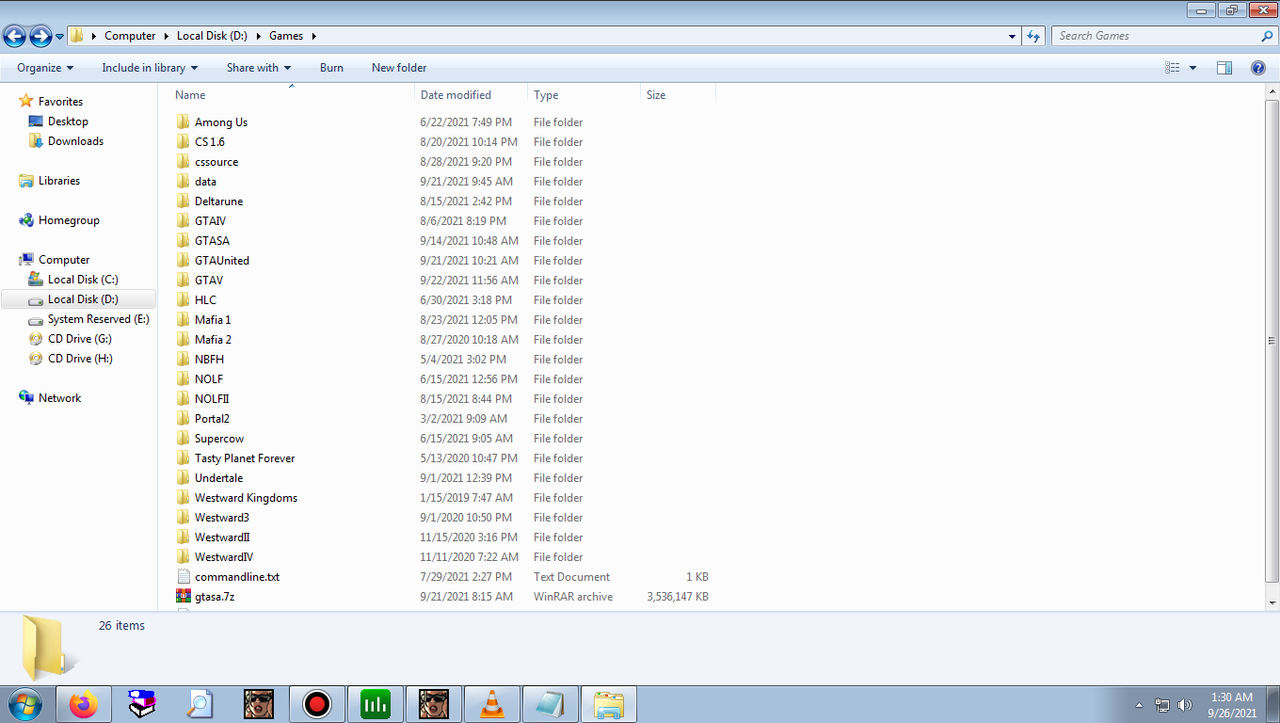Click the cssource folder icon

pyautogui.click(x=183, y=161)
